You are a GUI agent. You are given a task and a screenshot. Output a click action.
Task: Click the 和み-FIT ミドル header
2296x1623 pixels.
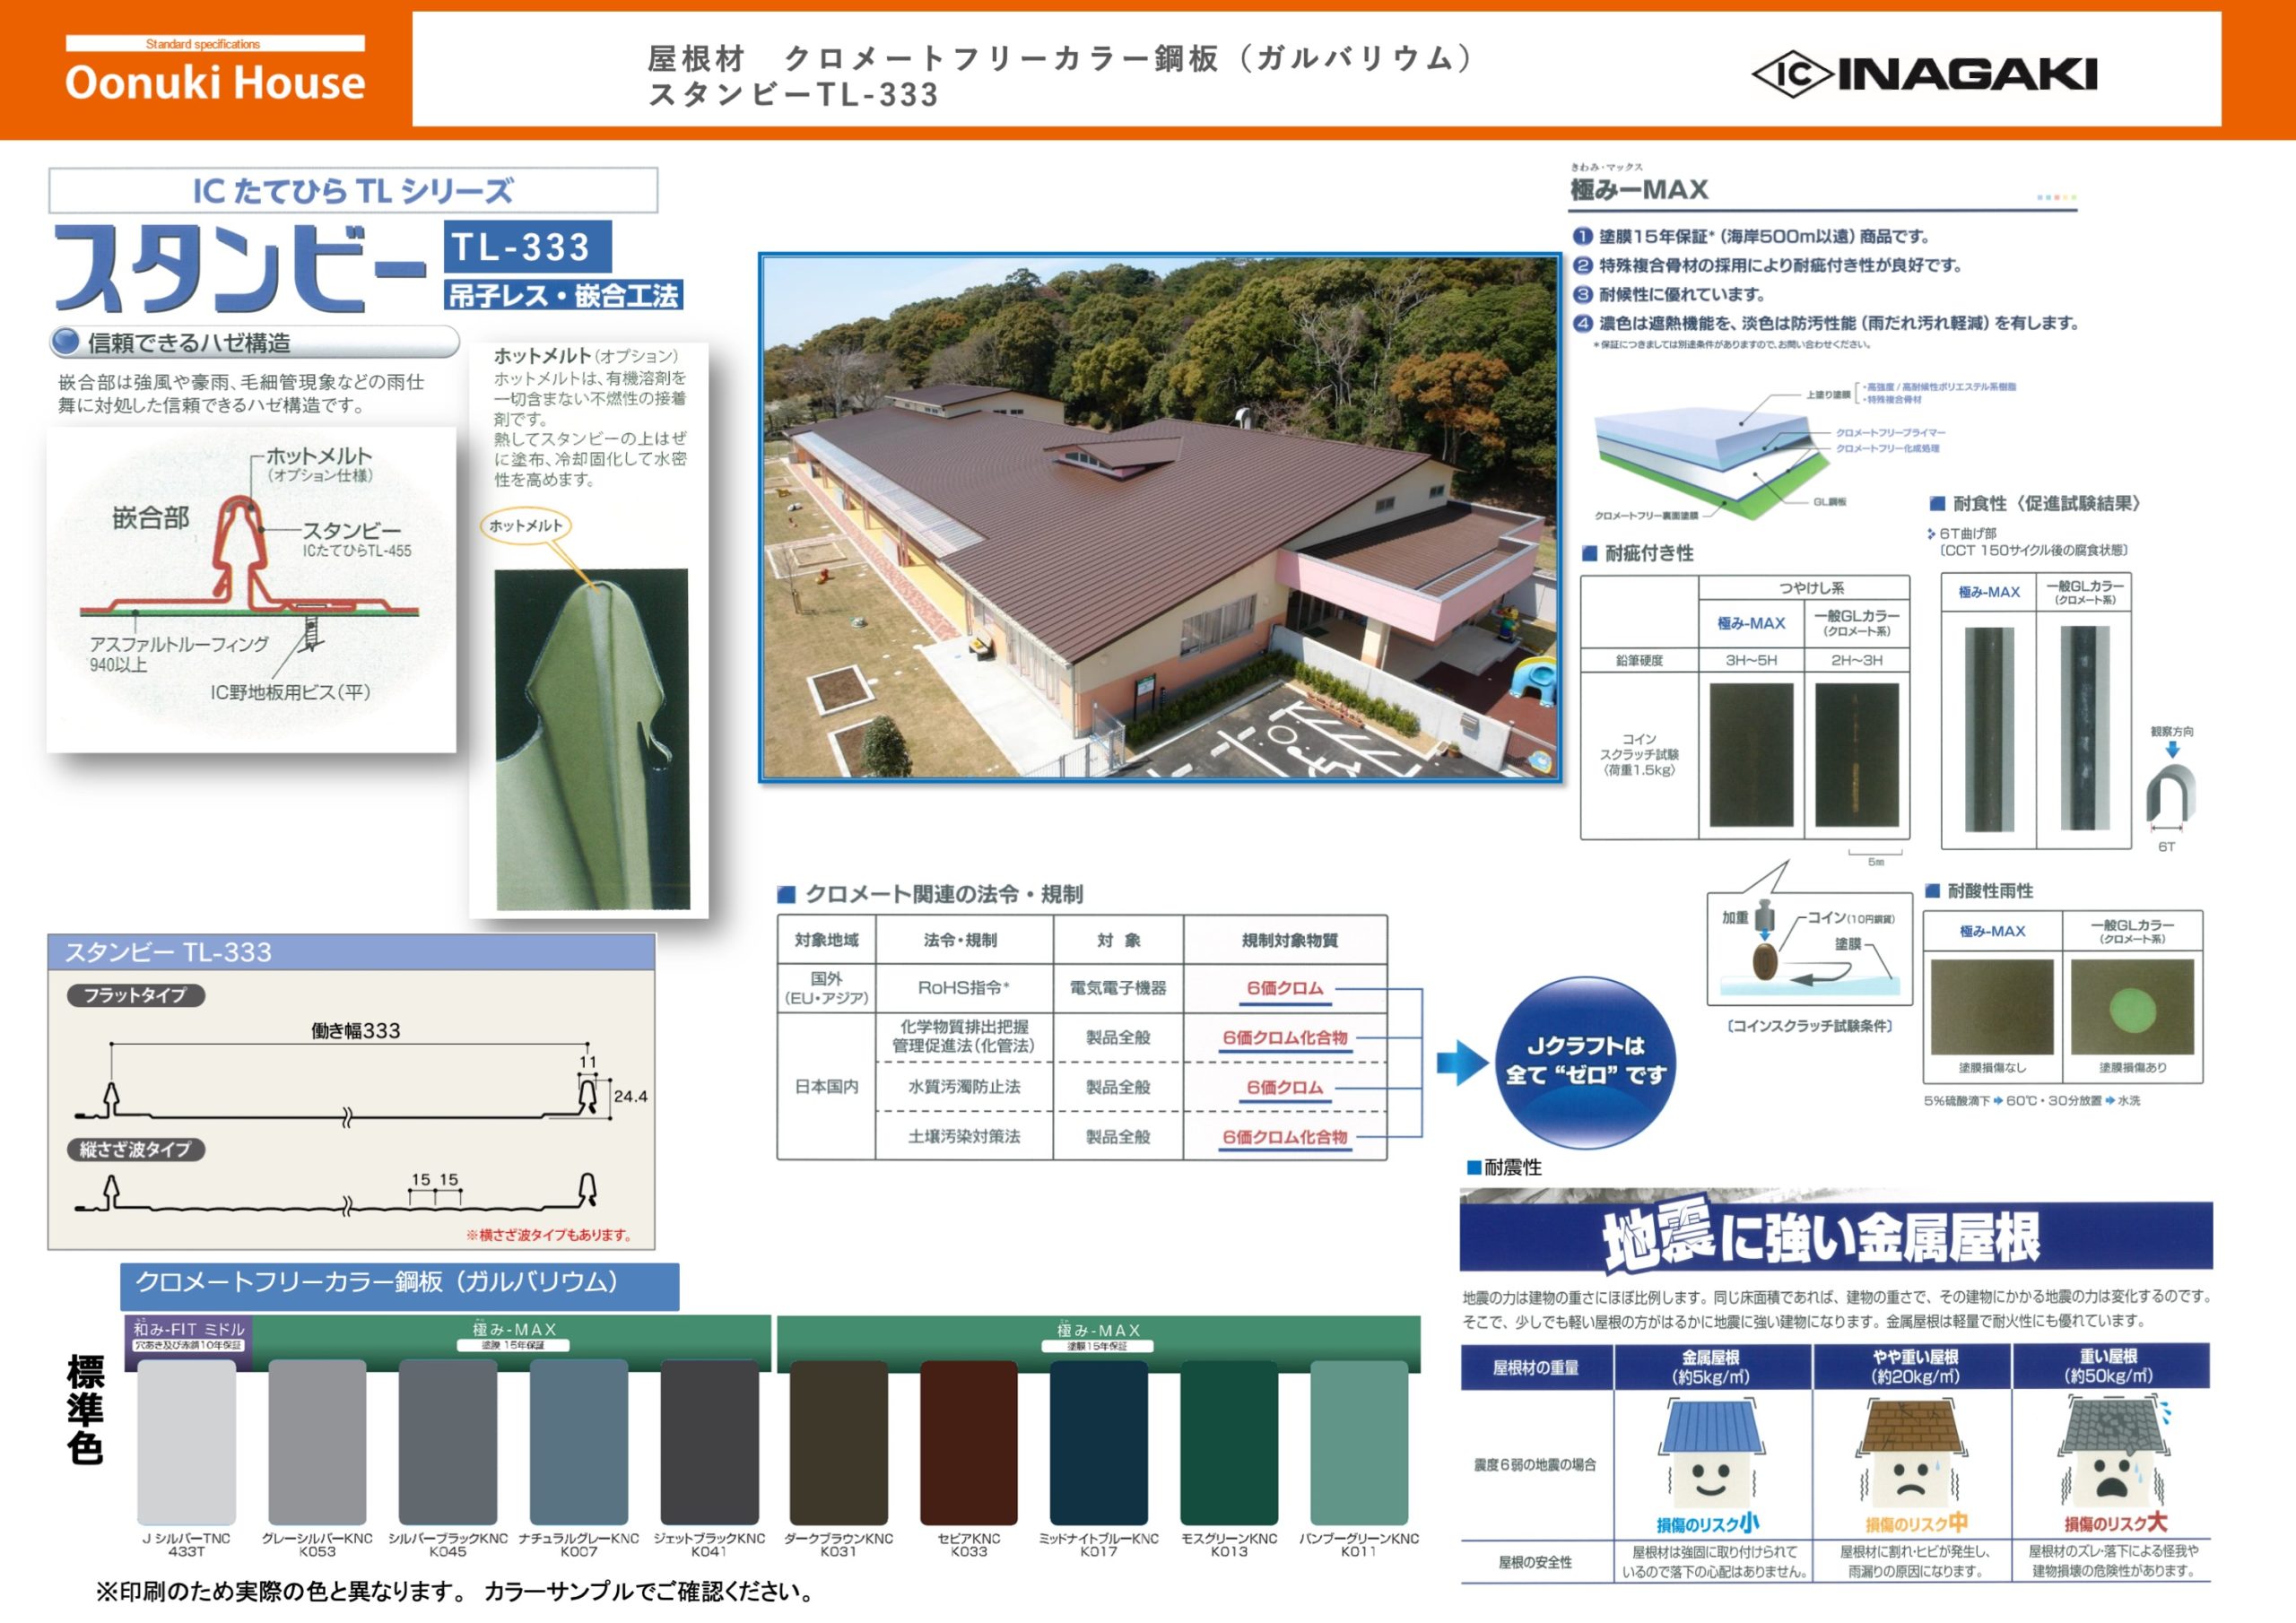coord(189,1336)
